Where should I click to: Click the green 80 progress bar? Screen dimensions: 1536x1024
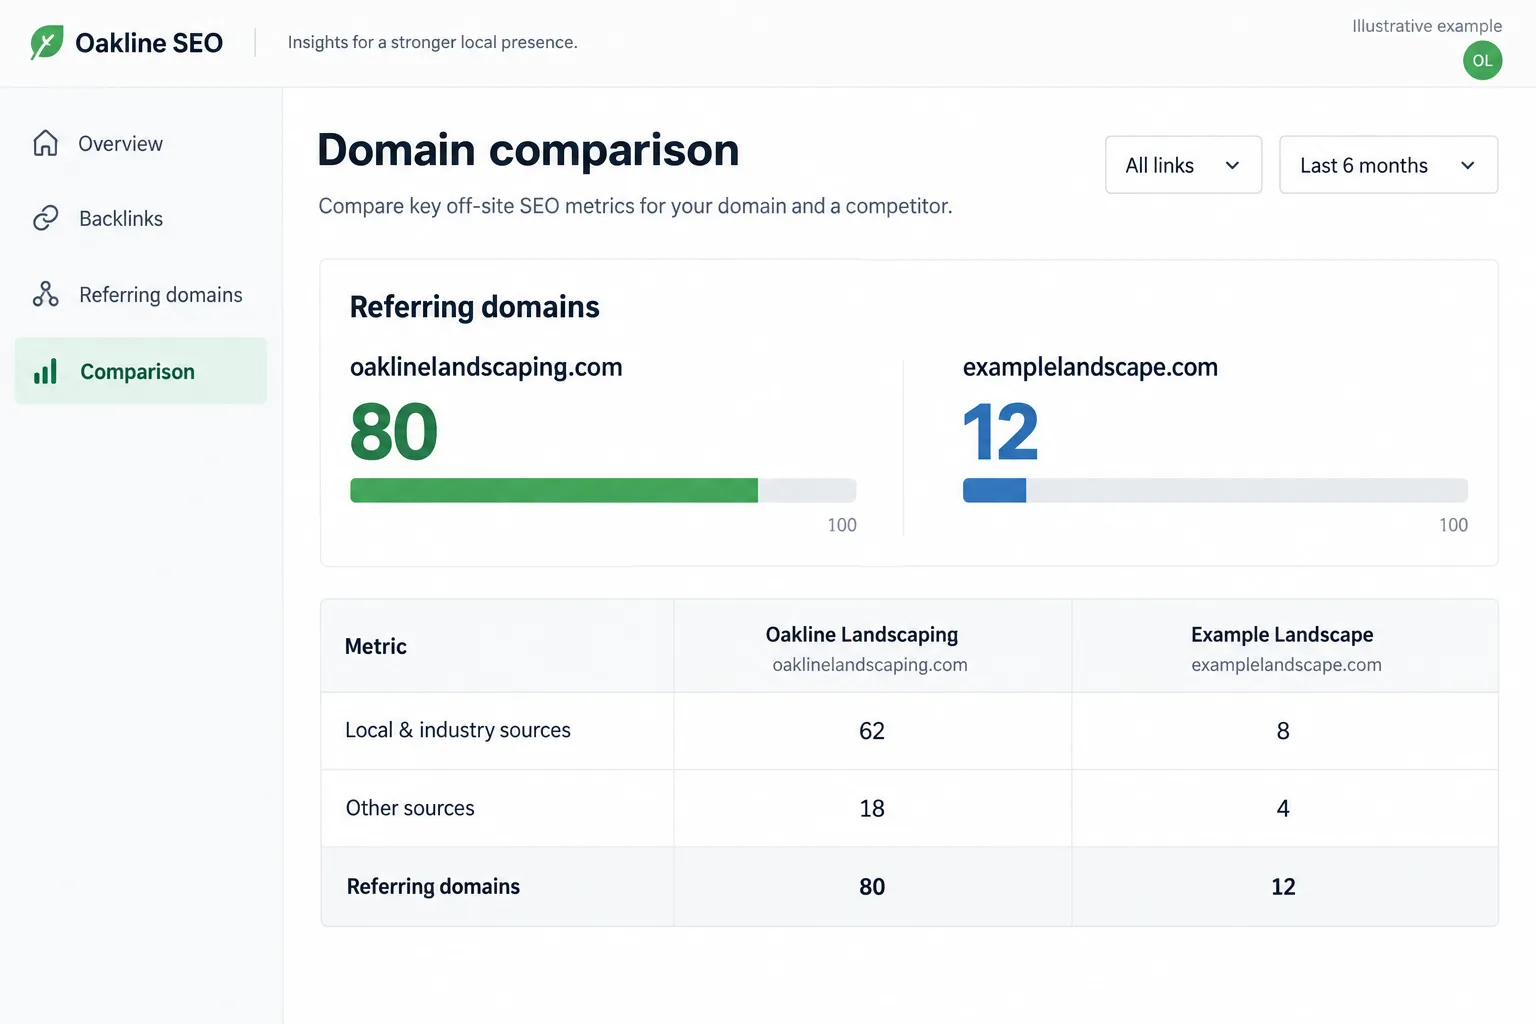click(603, 490)
